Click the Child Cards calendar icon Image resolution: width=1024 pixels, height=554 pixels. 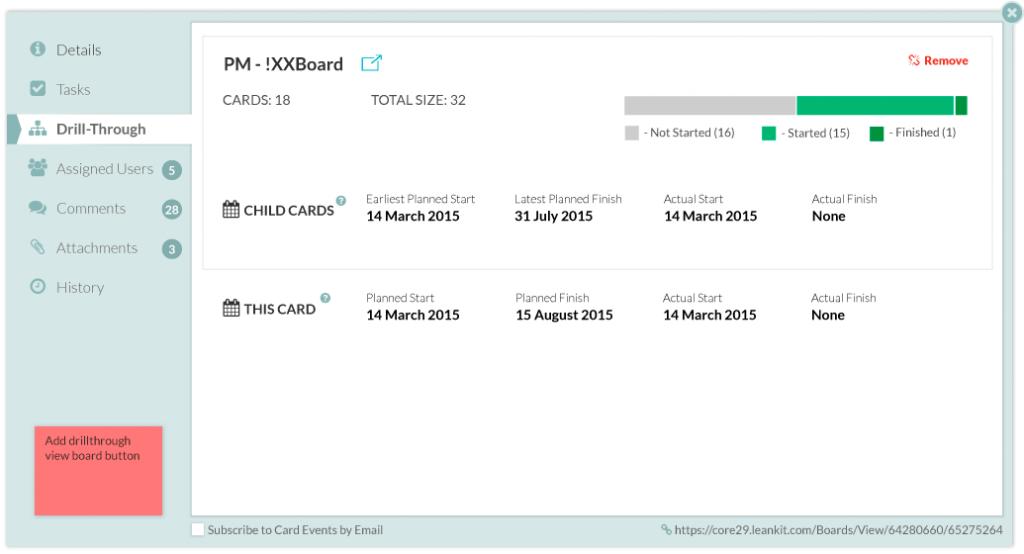231,210
